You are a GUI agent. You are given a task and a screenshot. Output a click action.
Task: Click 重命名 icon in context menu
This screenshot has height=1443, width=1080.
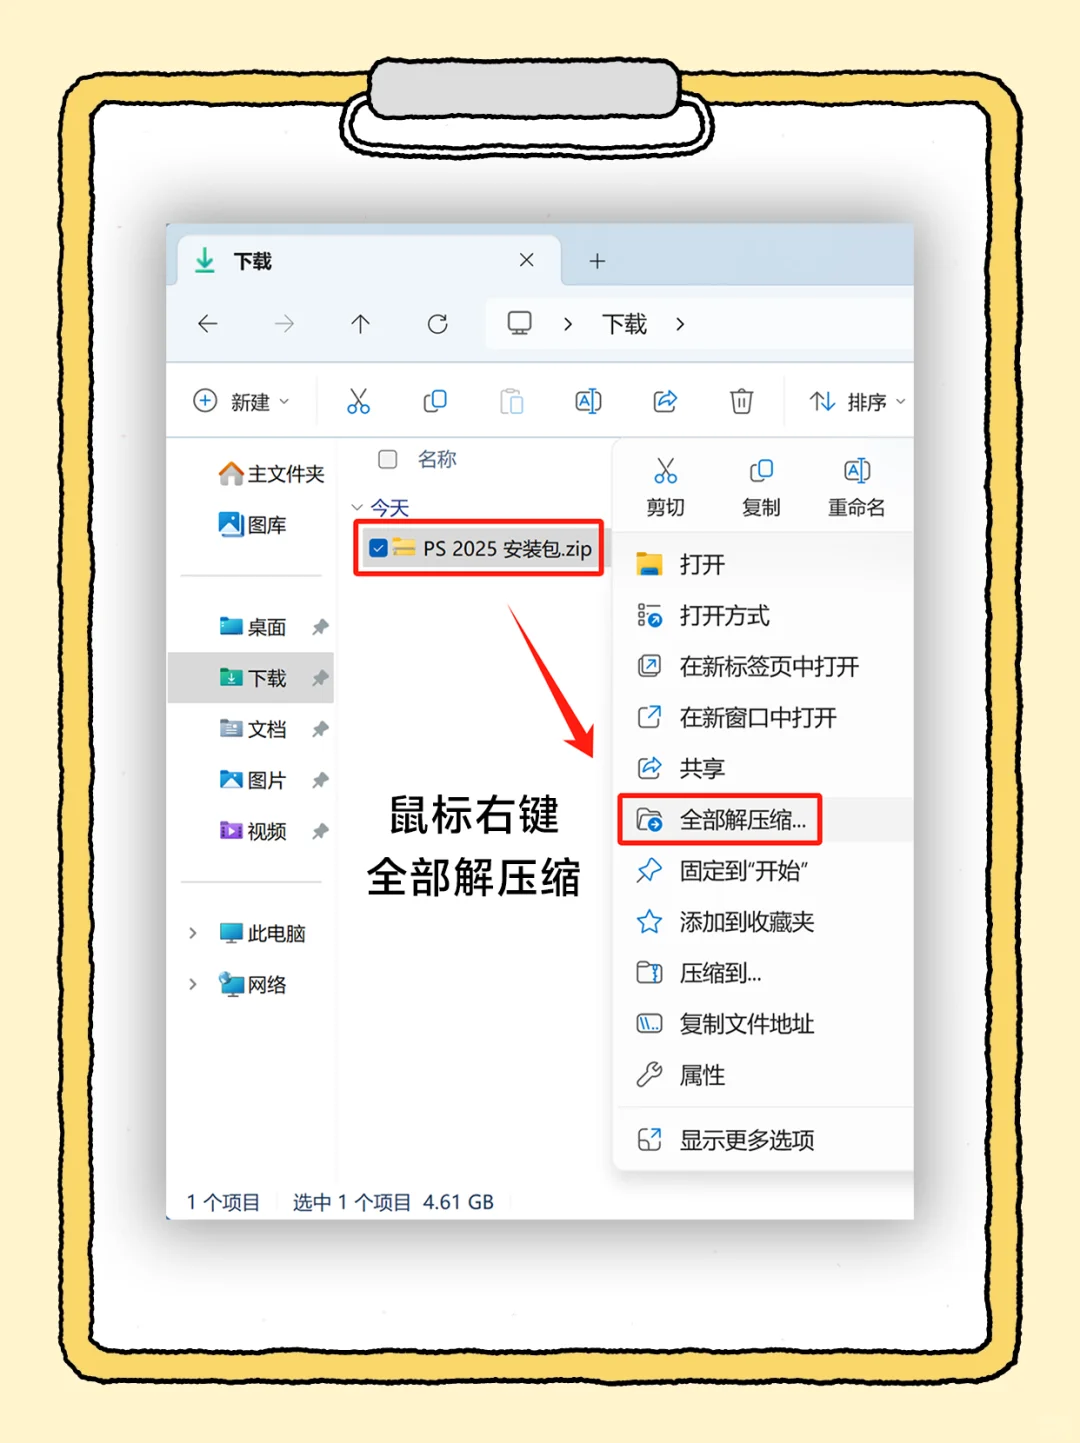(x=857, y=471)
